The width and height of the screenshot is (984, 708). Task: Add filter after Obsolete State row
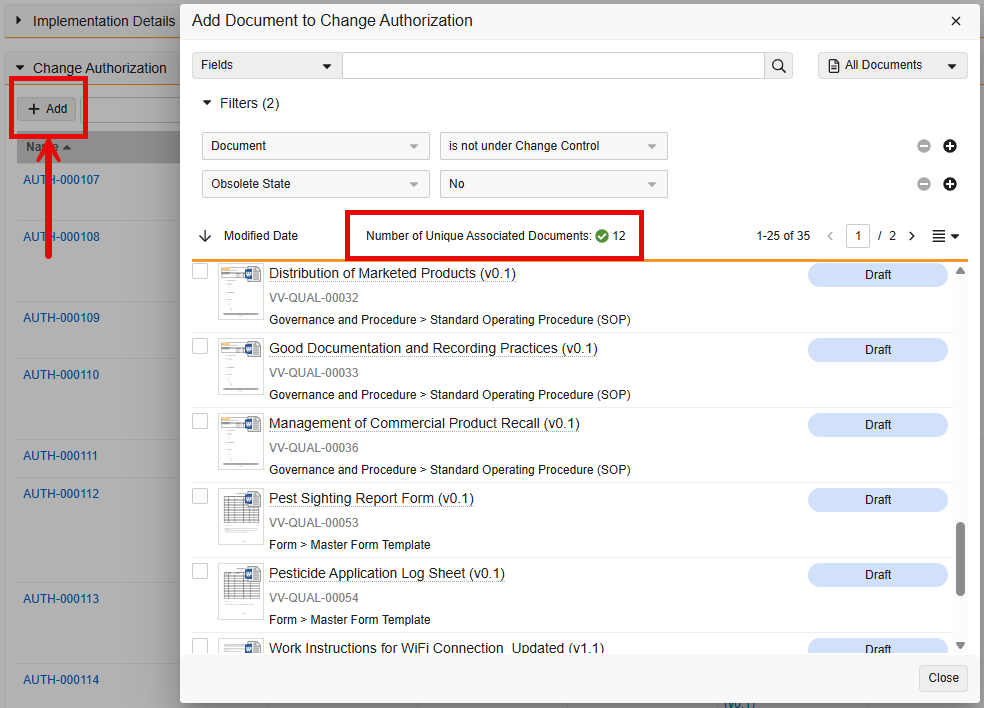pyautogui.click(x=950, y=184)
